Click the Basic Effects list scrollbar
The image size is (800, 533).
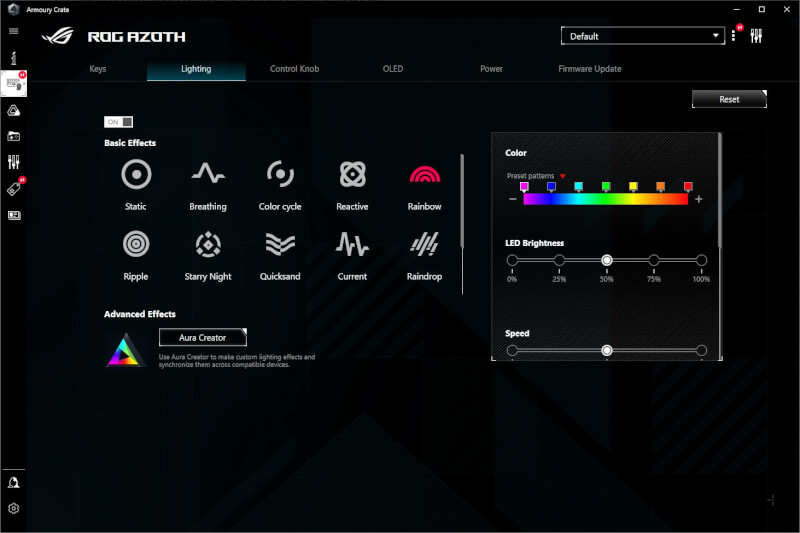[462, 201]
